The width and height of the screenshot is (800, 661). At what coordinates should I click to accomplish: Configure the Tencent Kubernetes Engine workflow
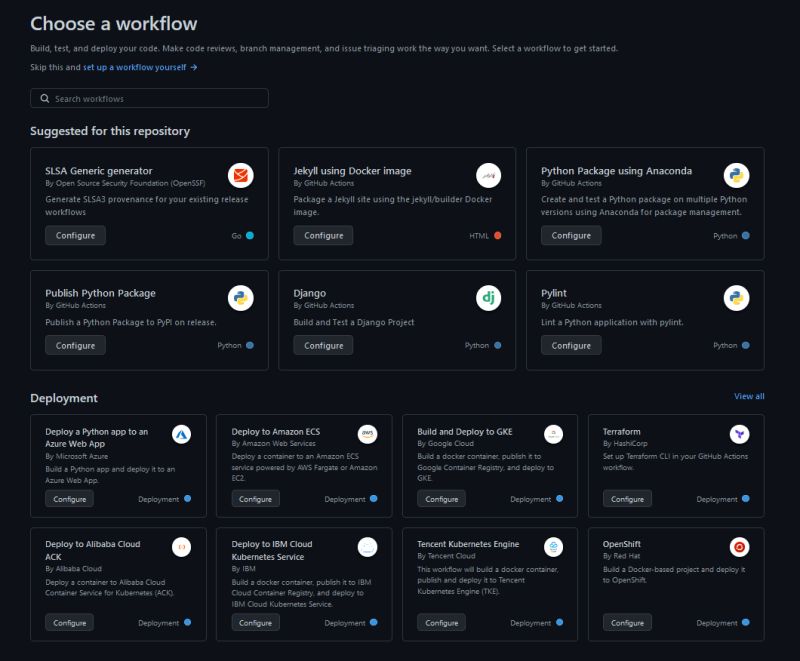(x=441, y=622)
